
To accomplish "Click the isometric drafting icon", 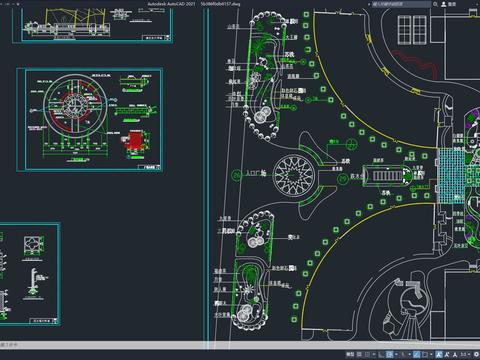I will pyautogui.click(x=403, y=354).
